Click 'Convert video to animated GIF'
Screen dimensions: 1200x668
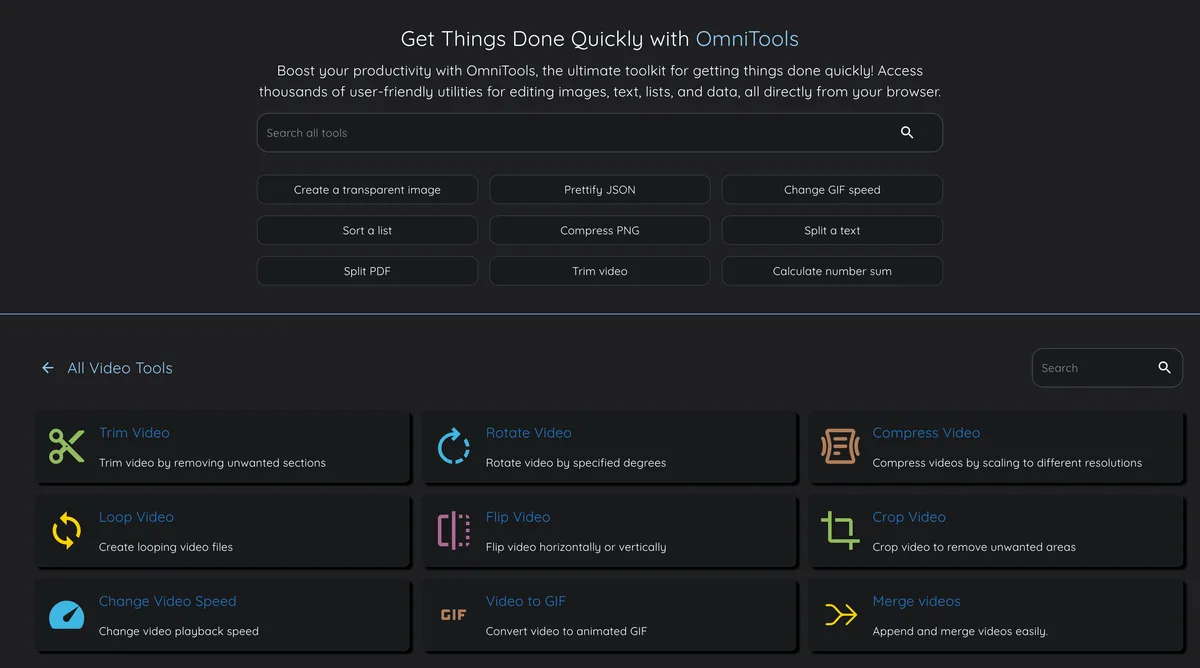[566, 631]
